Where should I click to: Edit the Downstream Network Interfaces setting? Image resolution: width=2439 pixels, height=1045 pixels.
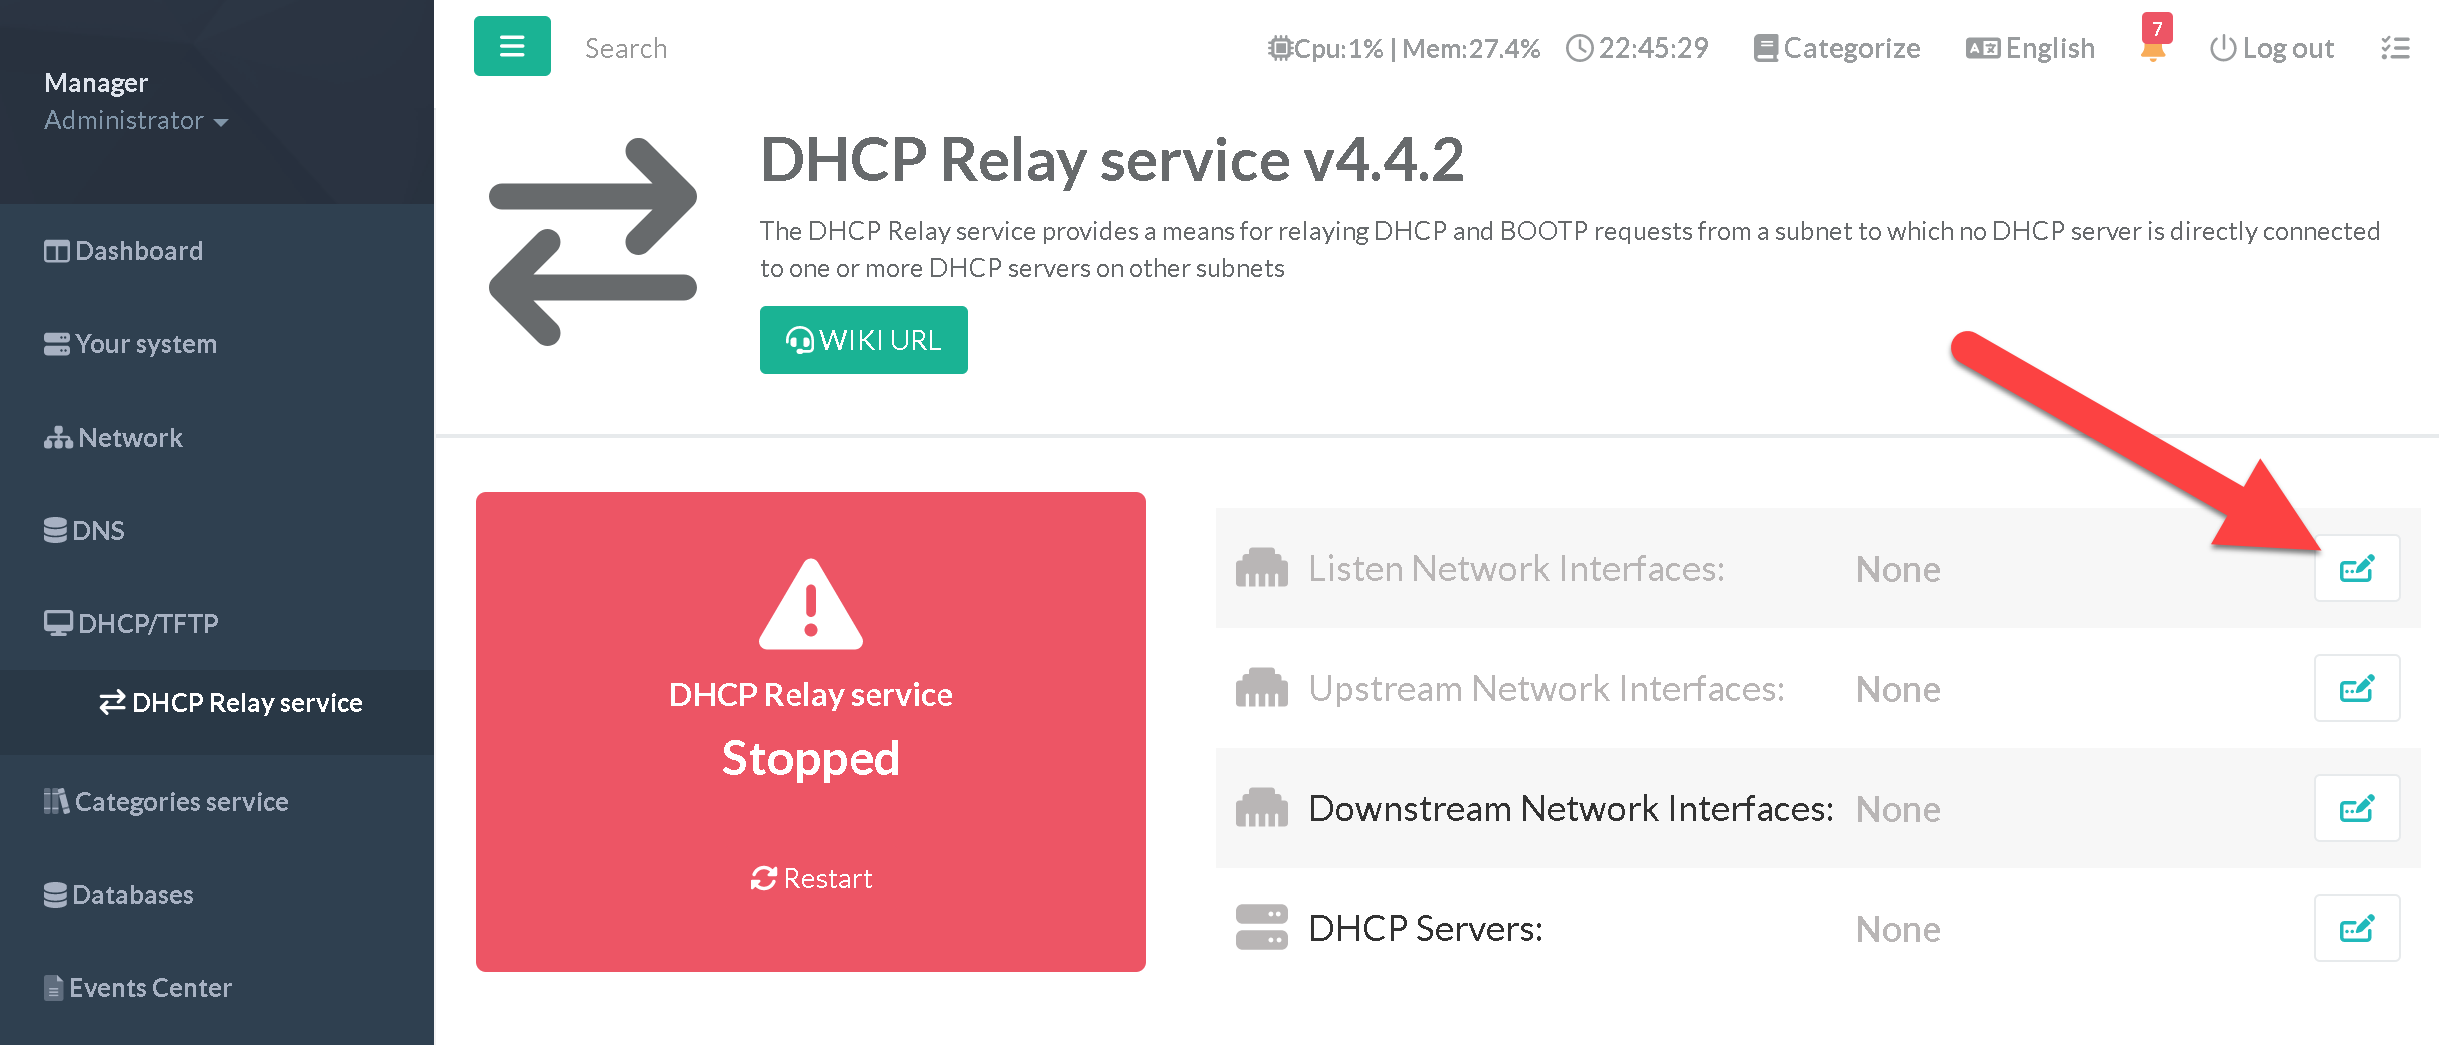(2355, 809)
